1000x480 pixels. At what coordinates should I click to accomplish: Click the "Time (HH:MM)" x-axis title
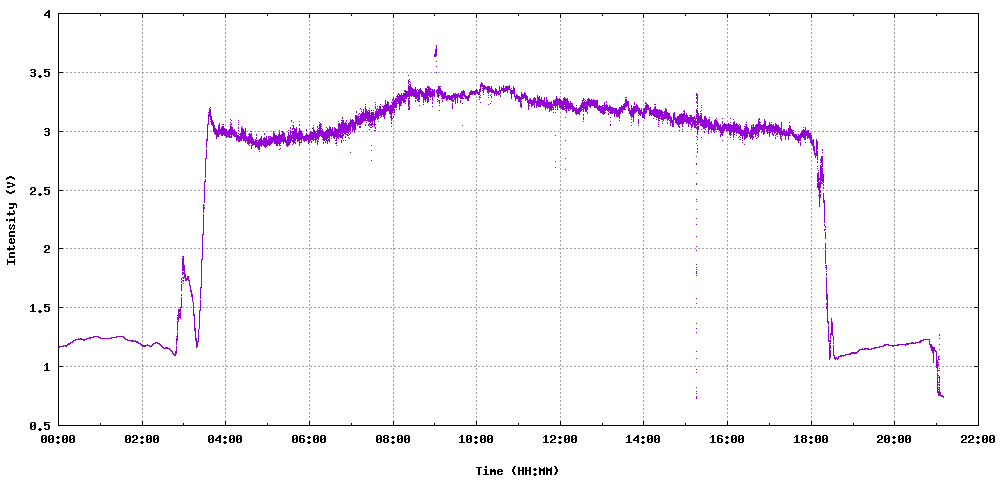coord(517,470)
